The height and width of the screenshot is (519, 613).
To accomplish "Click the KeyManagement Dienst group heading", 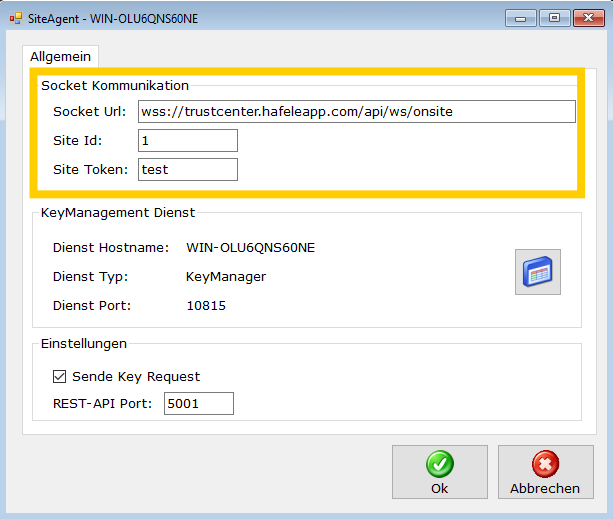I will click(118, 213).
